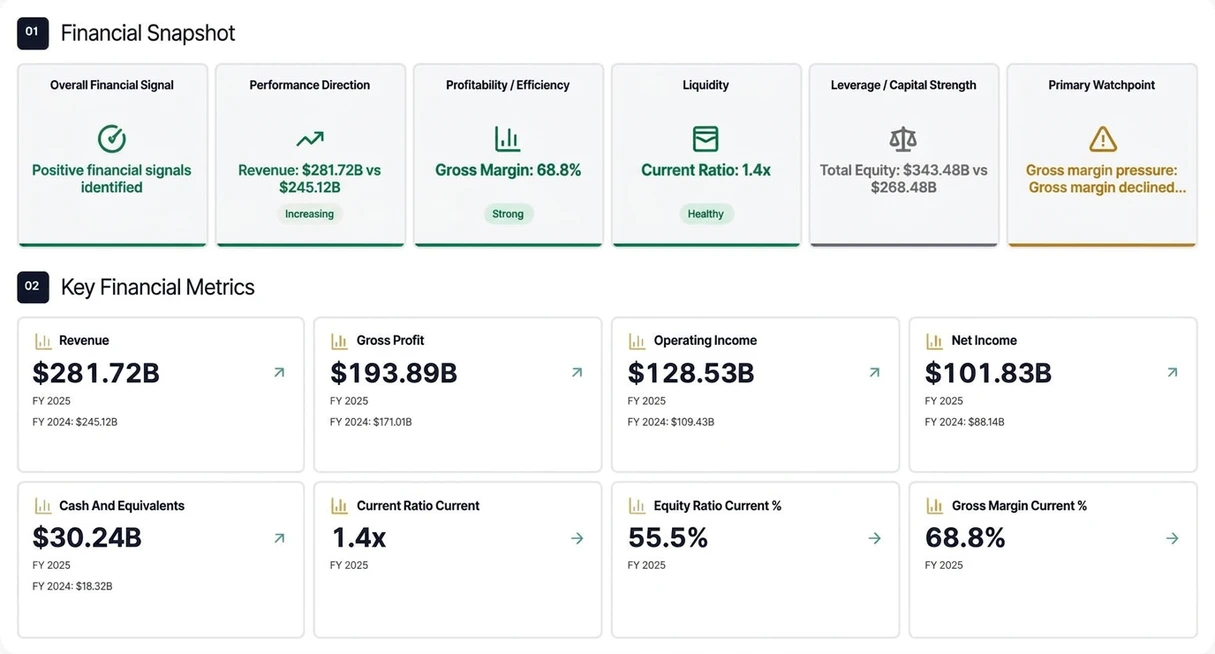The image size is (1215, 654).
Task: Click the bar chart icon beside Equity Ratio Current %
Action: pos(637,506)
